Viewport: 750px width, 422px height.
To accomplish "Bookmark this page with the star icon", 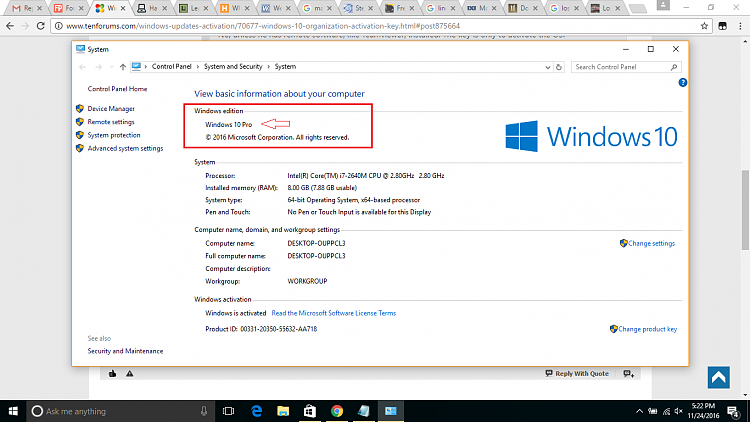I will pyautogui.click(x=704, y=26).
